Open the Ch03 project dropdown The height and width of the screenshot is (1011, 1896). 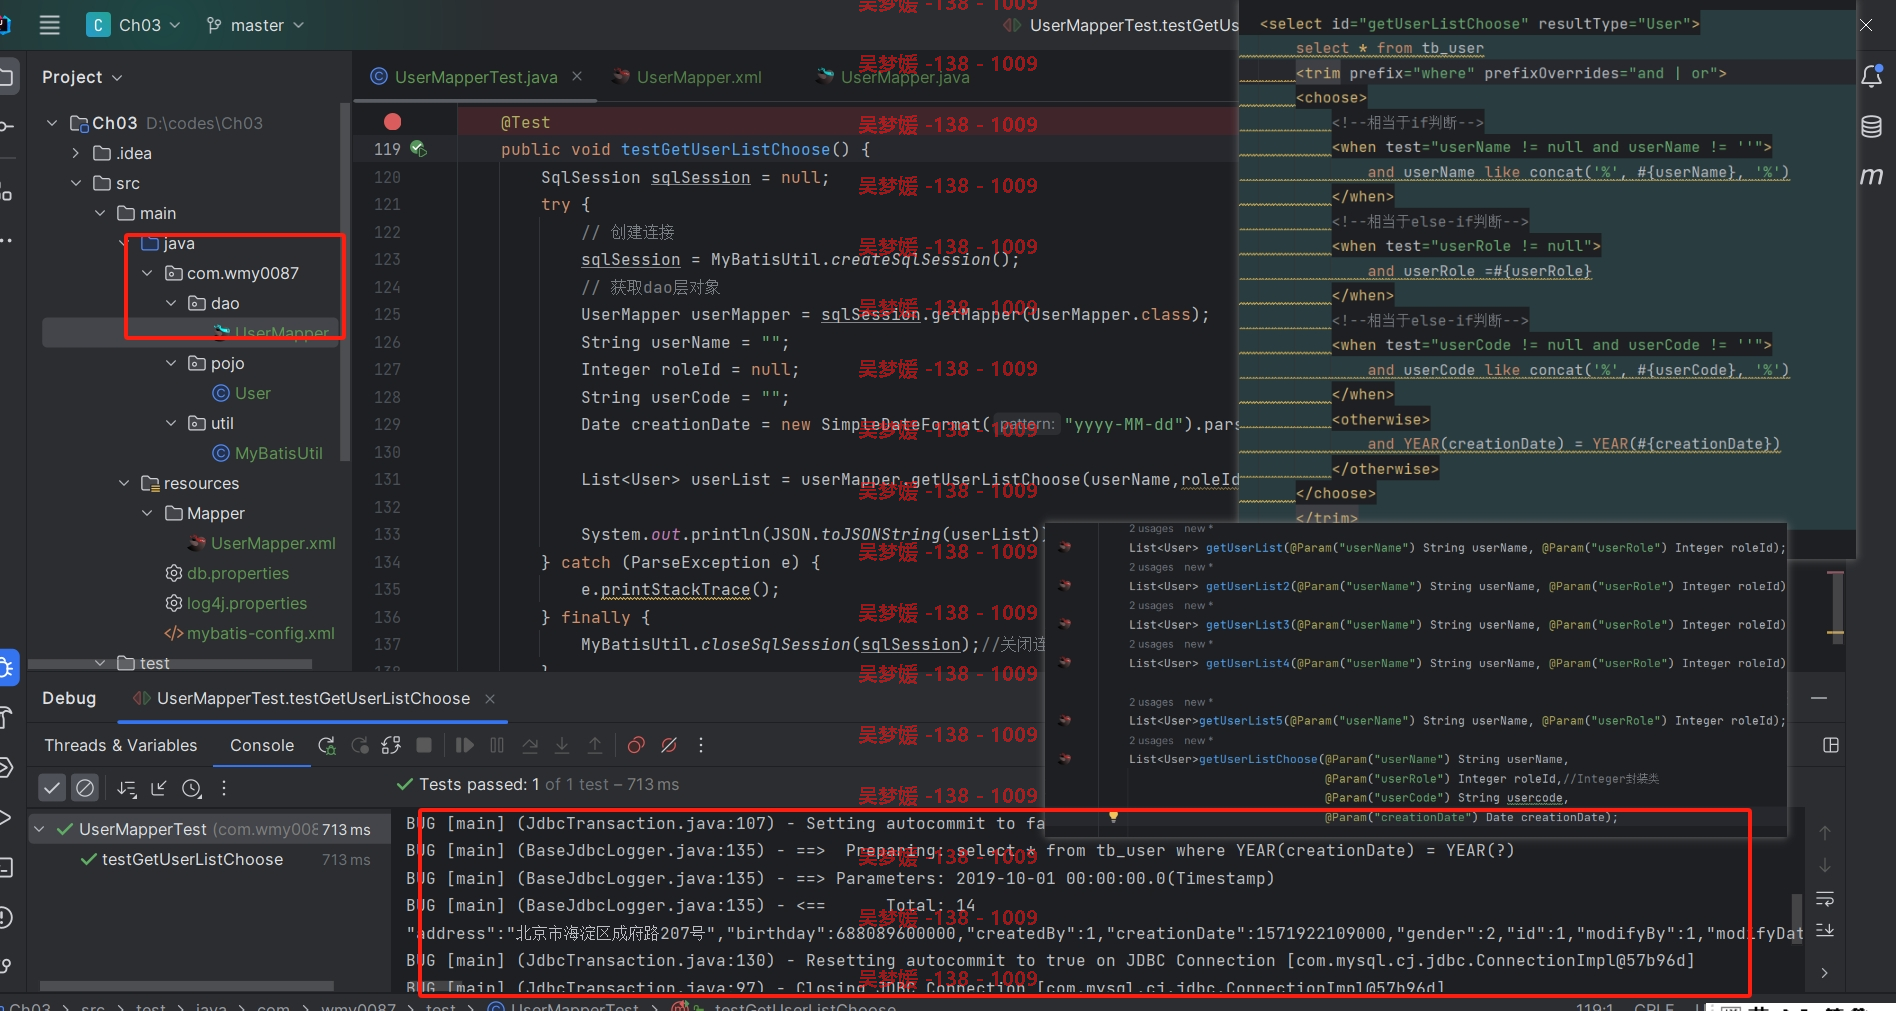tap(135, 25)
